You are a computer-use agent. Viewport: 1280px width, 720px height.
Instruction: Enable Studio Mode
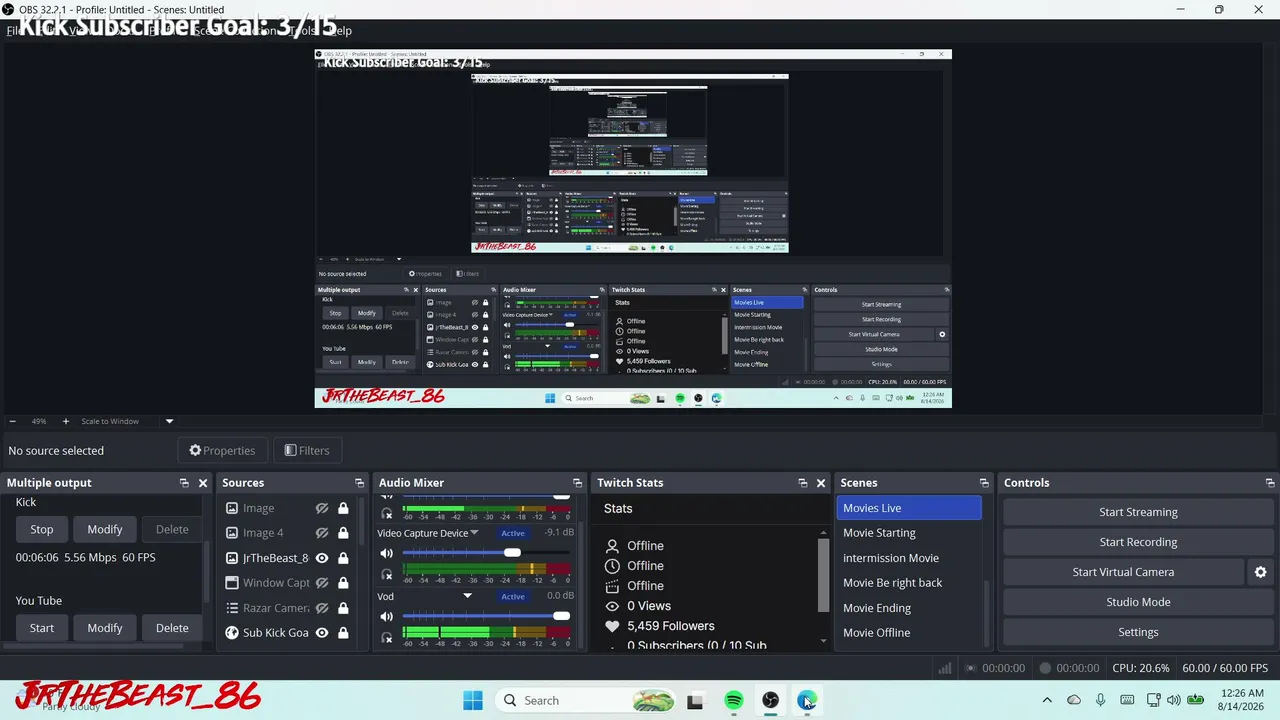click(1138, 602)
